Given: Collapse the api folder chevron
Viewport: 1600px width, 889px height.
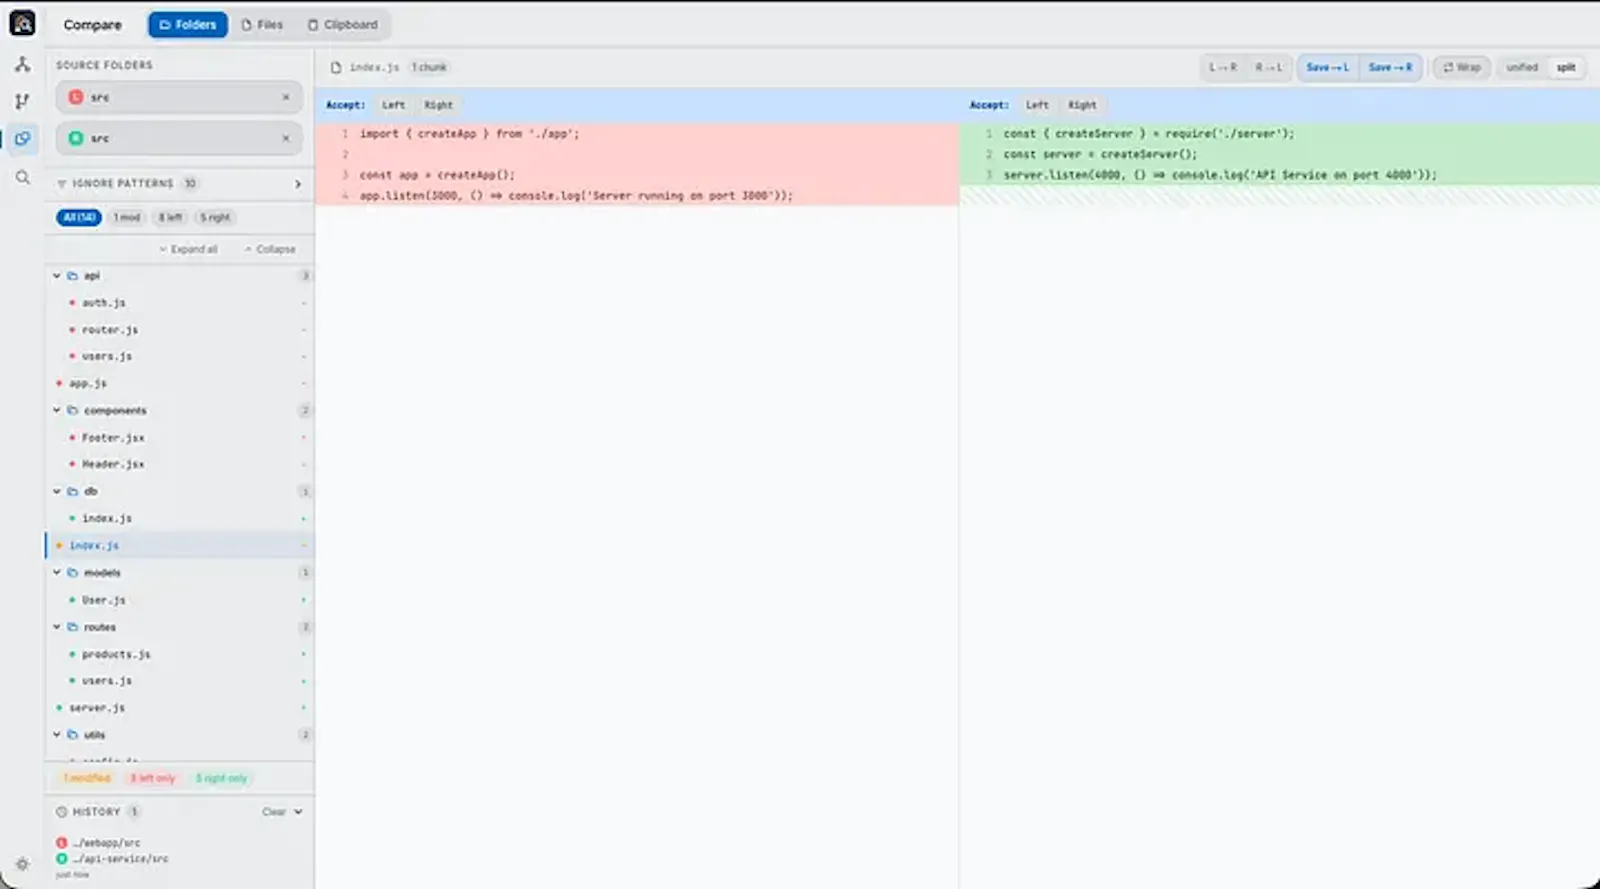Looking at the screenshot, I should [x=57, y=276].
